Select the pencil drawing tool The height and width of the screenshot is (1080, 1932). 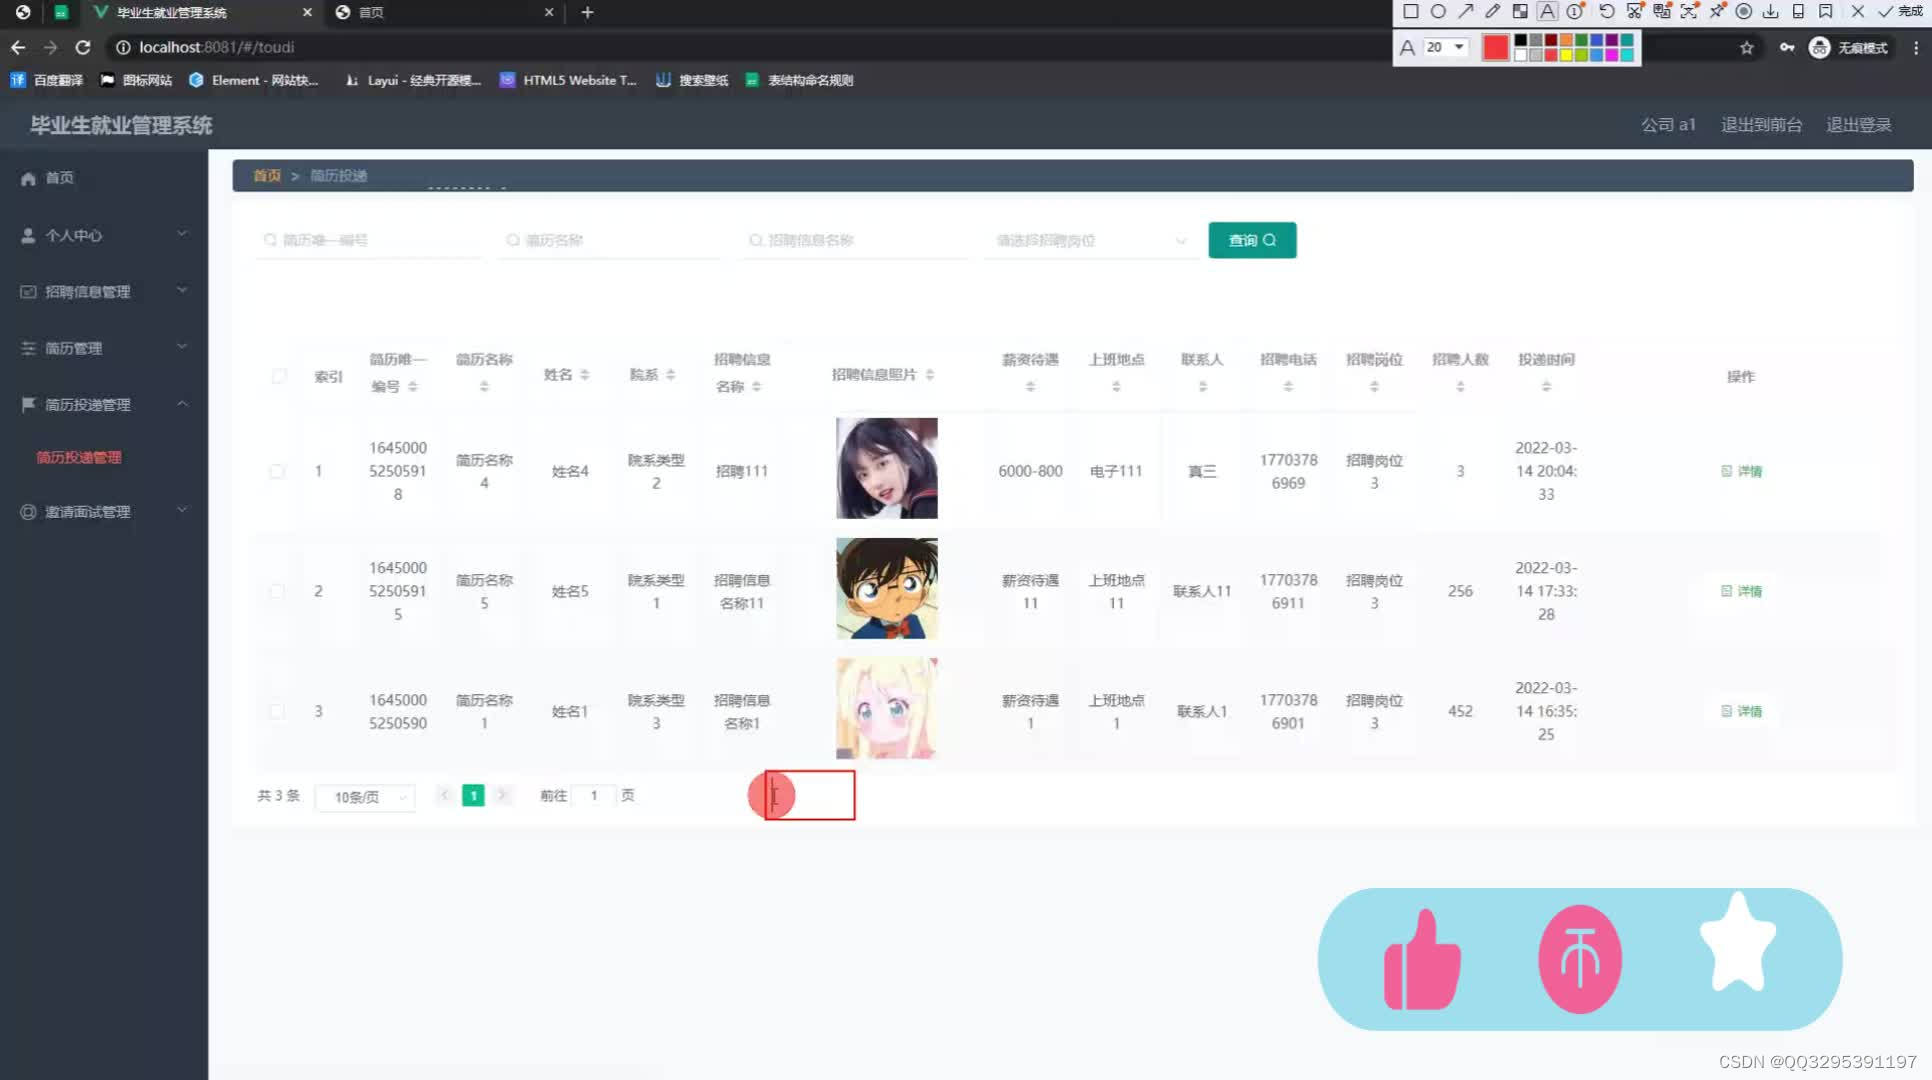point(1492,12)
